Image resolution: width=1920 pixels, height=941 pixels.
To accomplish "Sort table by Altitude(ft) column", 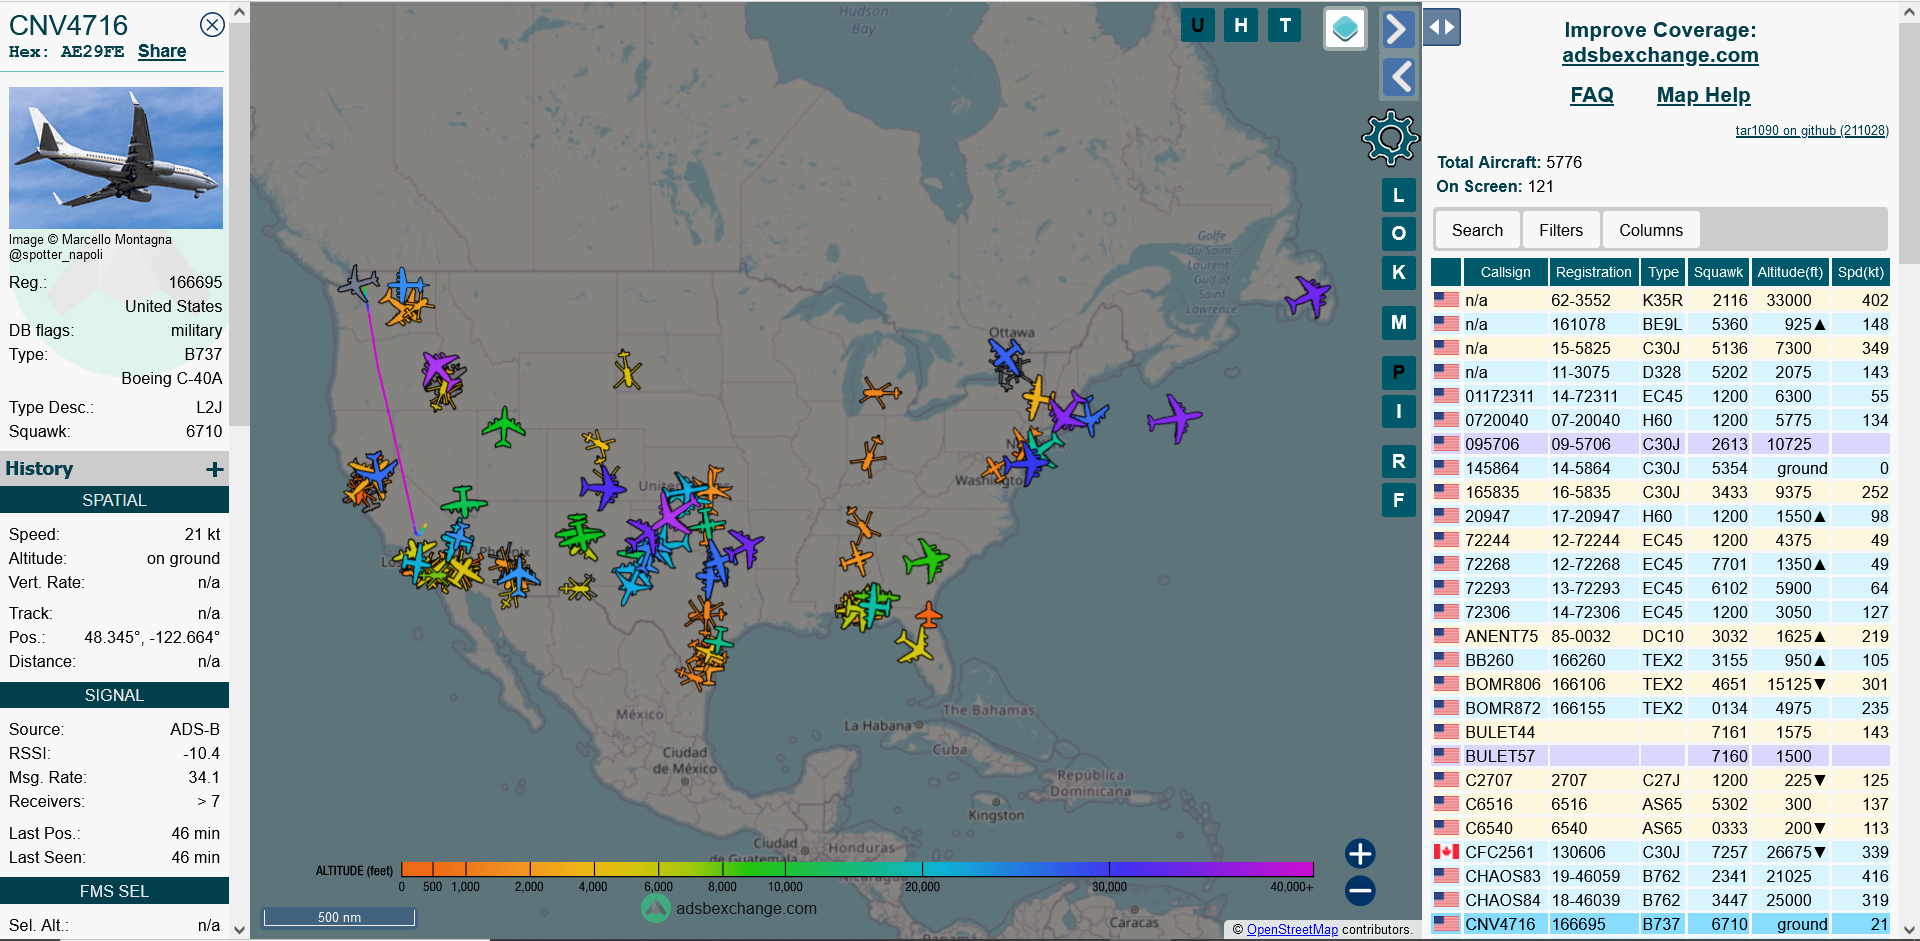I will pos(1791,272).
